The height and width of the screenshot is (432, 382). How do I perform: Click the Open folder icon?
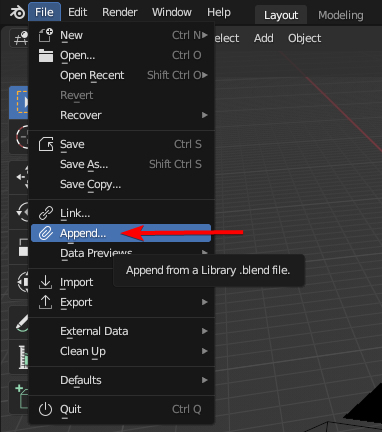coord(46,55)
